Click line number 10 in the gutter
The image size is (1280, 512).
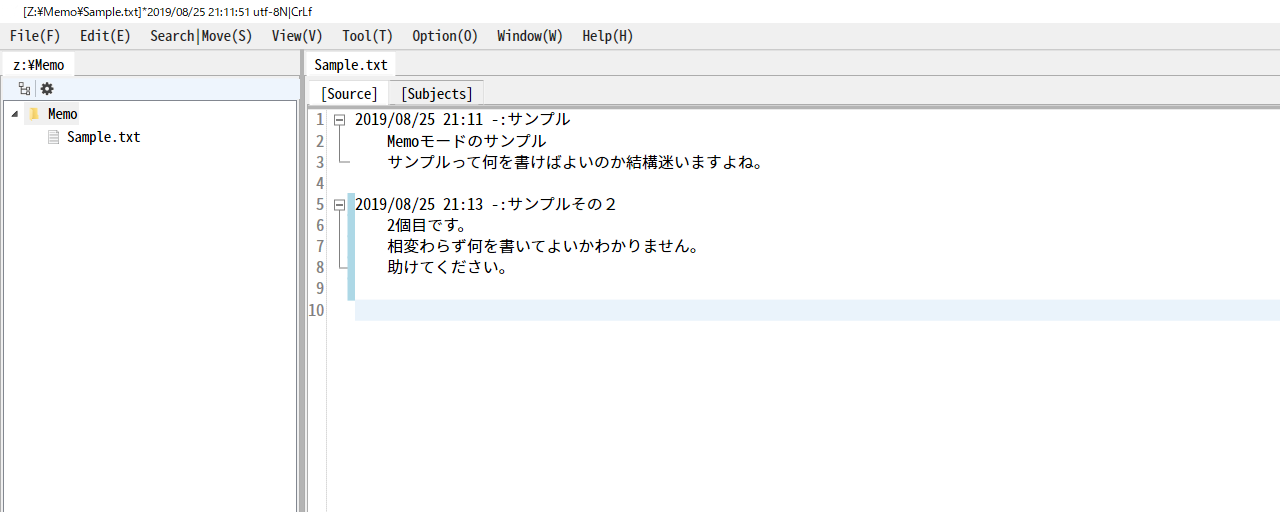pyautogui.click(x=316, y=310)
